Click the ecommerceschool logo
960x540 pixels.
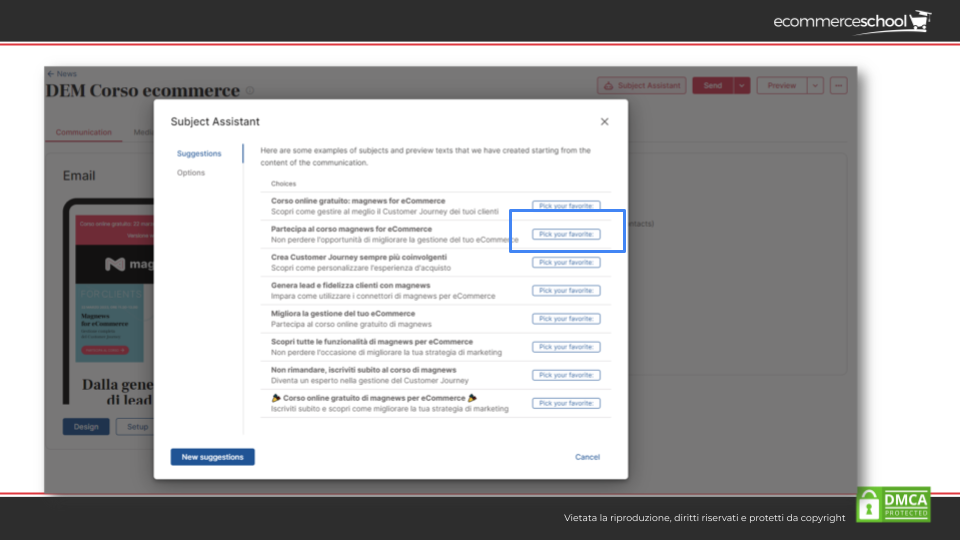click(x=851, y=21)
